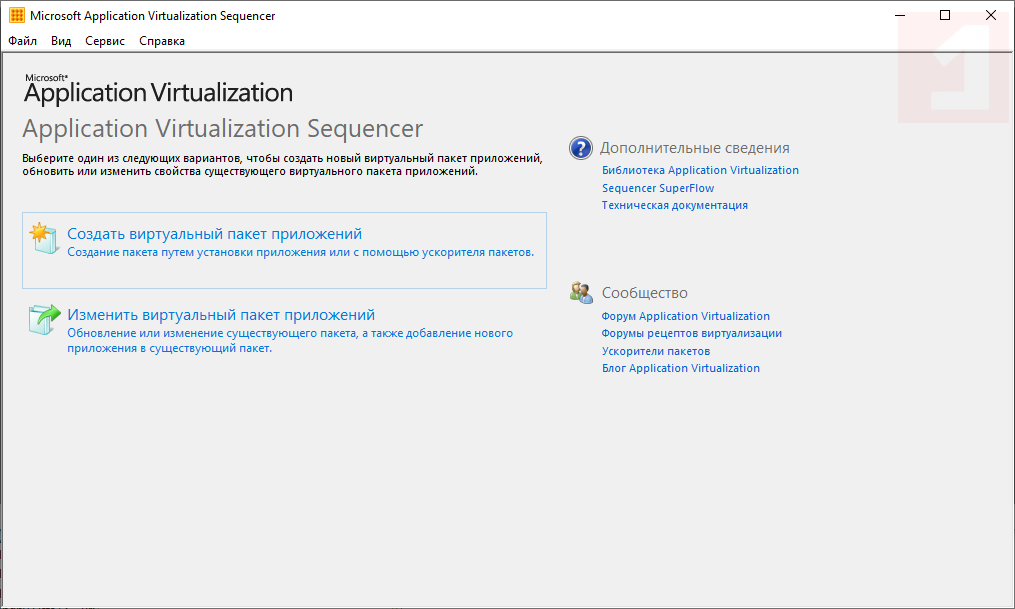Minimize the Sequencer window

[x=899, y=16]
